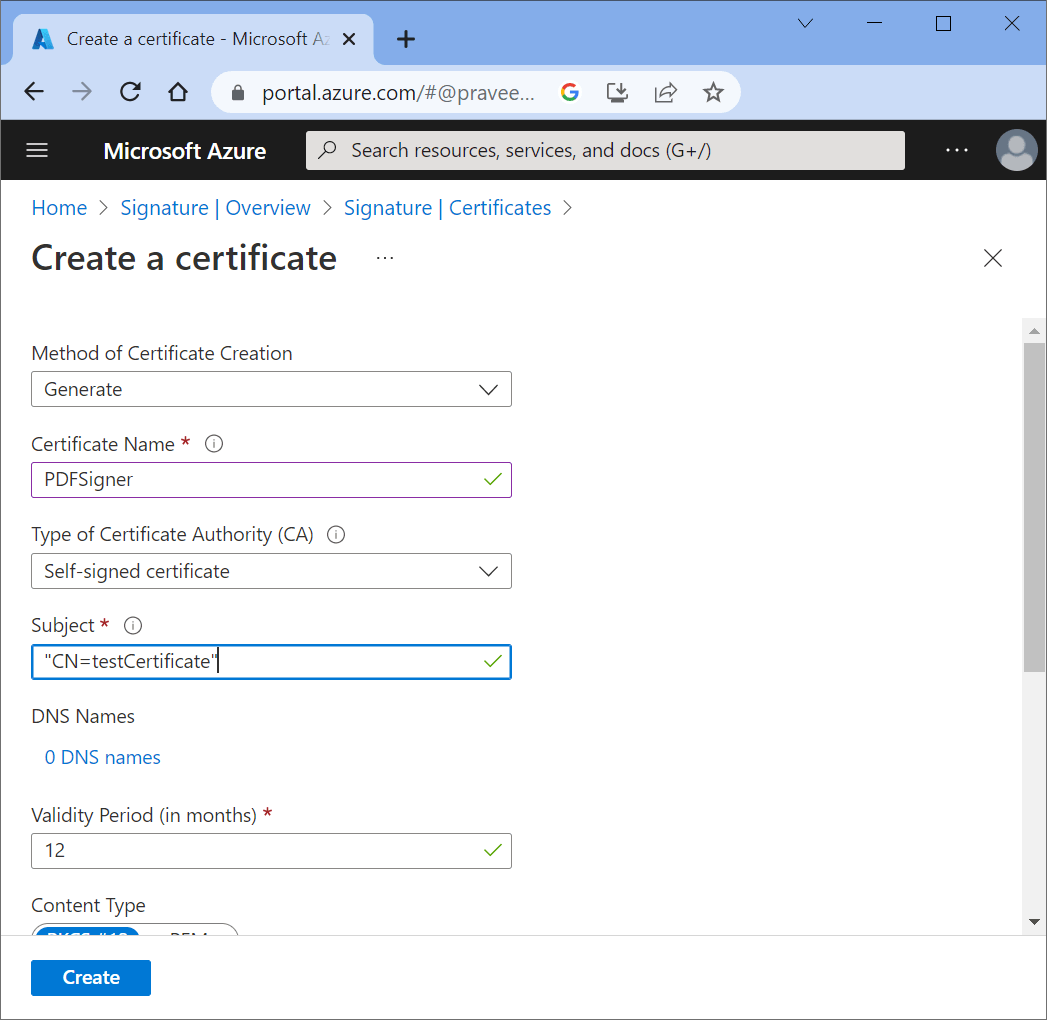Navigate to the Signature | Overview breadcrumb
Viewport: 1047px width, 1020px height.
point(215,207)
